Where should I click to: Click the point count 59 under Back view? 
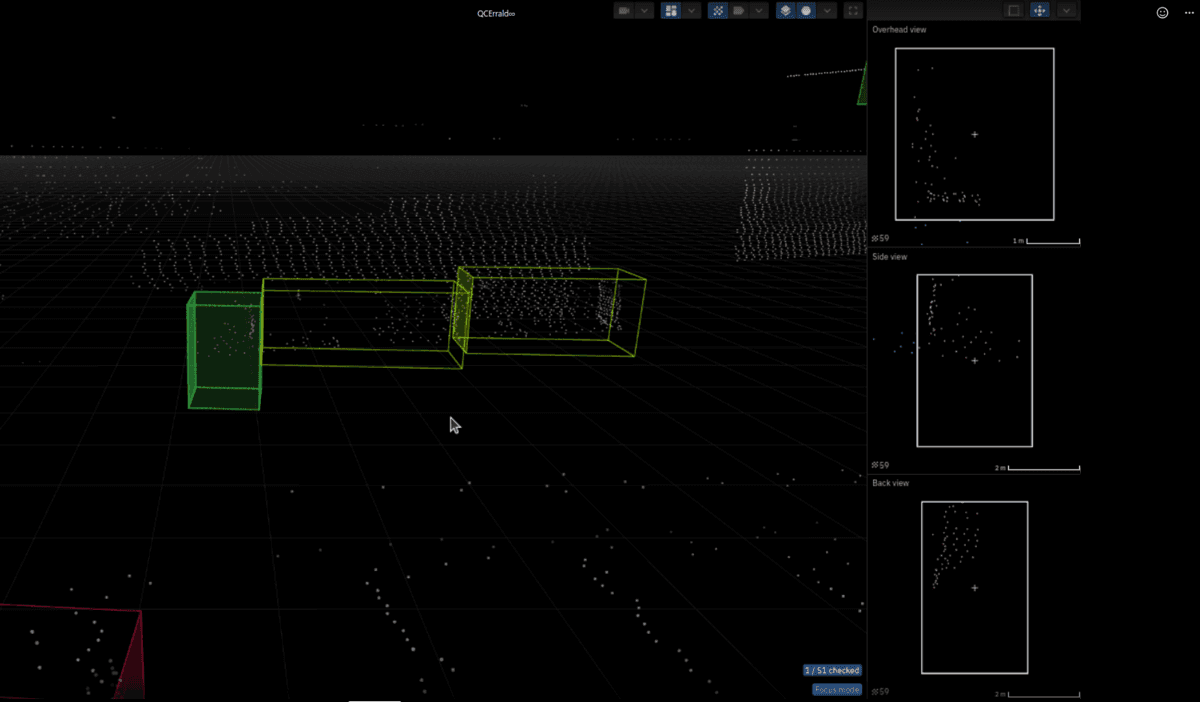pos(881,691)
